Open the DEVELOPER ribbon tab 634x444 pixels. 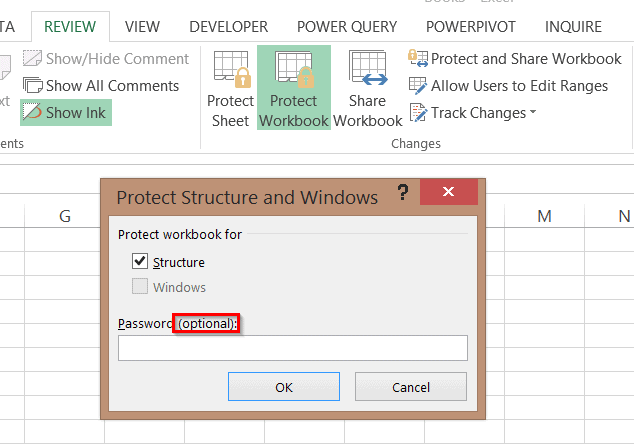coord(228,27)
